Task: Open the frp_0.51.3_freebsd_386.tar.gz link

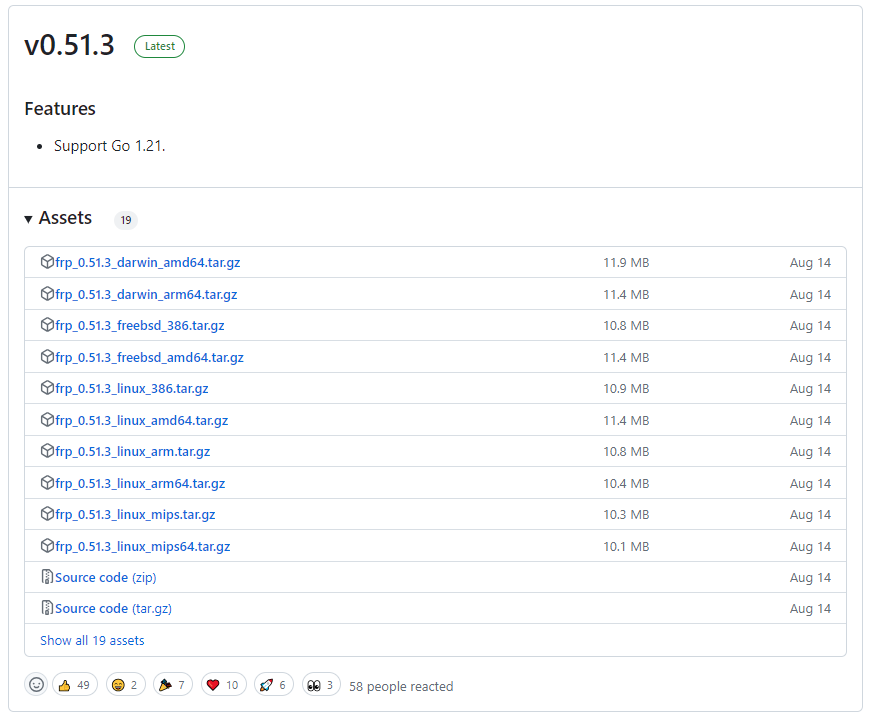Action: (x=140, y=326)
